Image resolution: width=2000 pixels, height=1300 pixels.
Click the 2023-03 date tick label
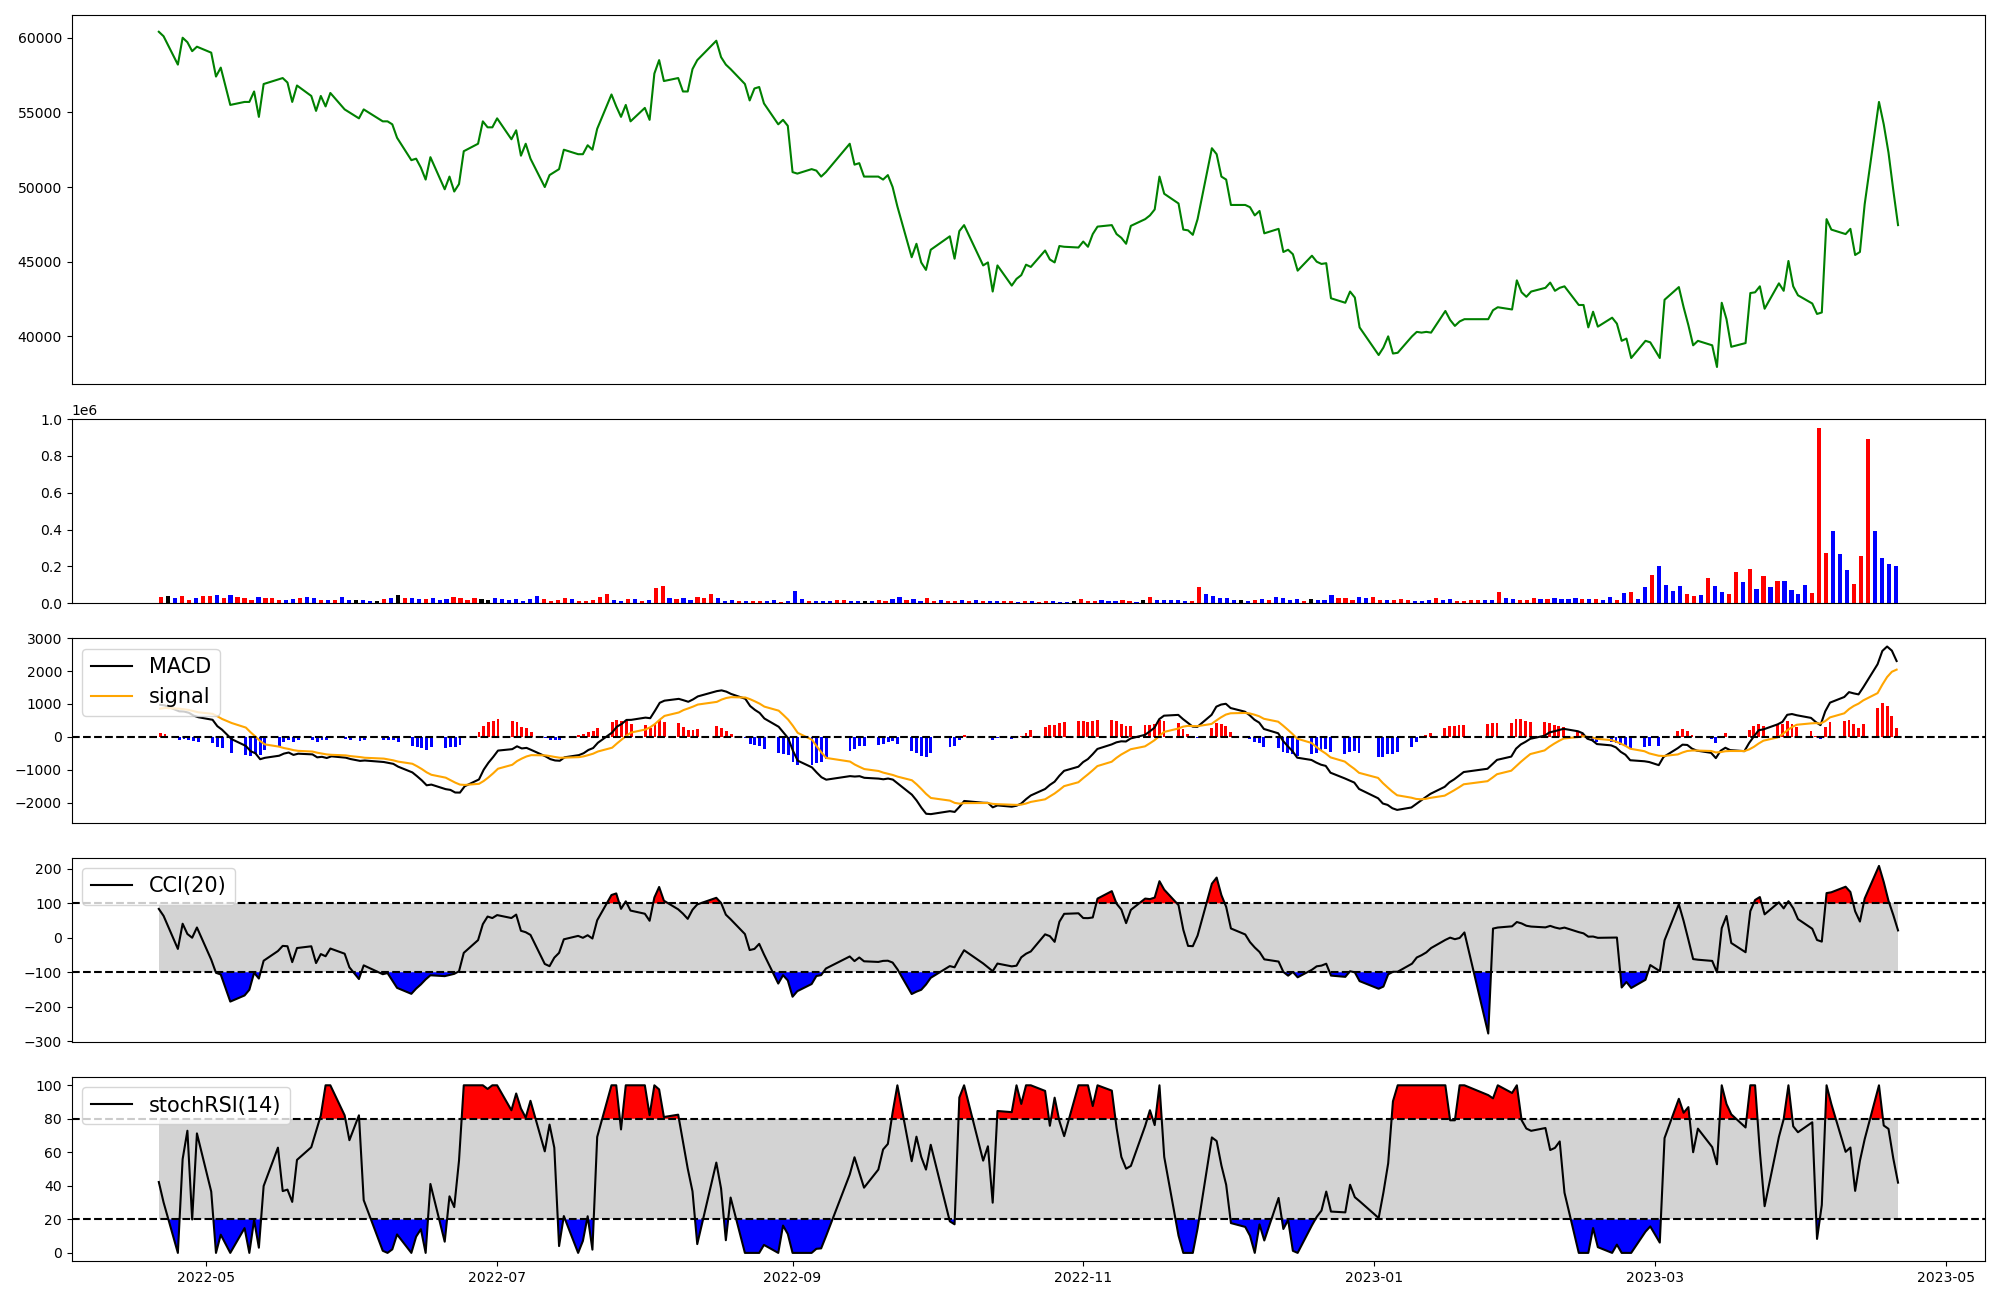coord(1655,1277)
